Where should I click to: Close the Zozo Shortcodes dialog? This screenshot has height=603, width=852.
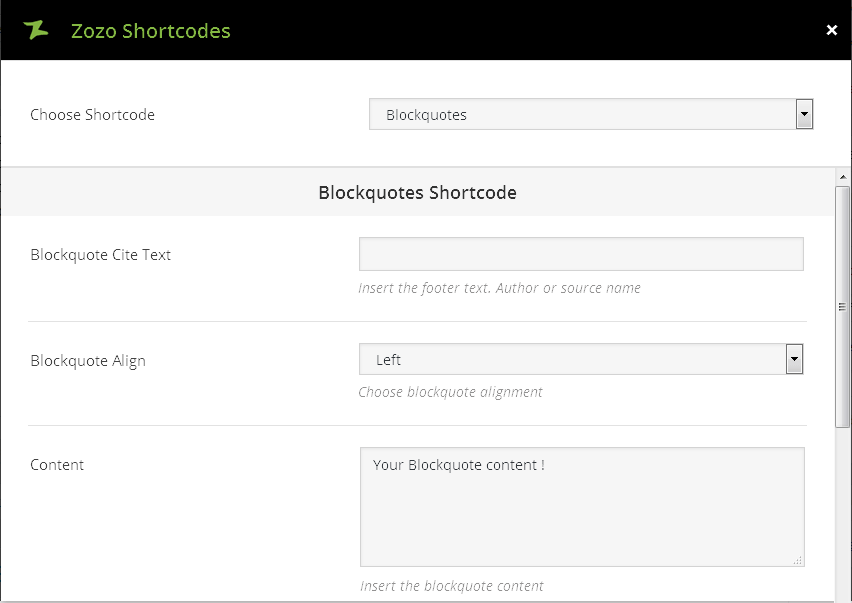click(831, 30)
